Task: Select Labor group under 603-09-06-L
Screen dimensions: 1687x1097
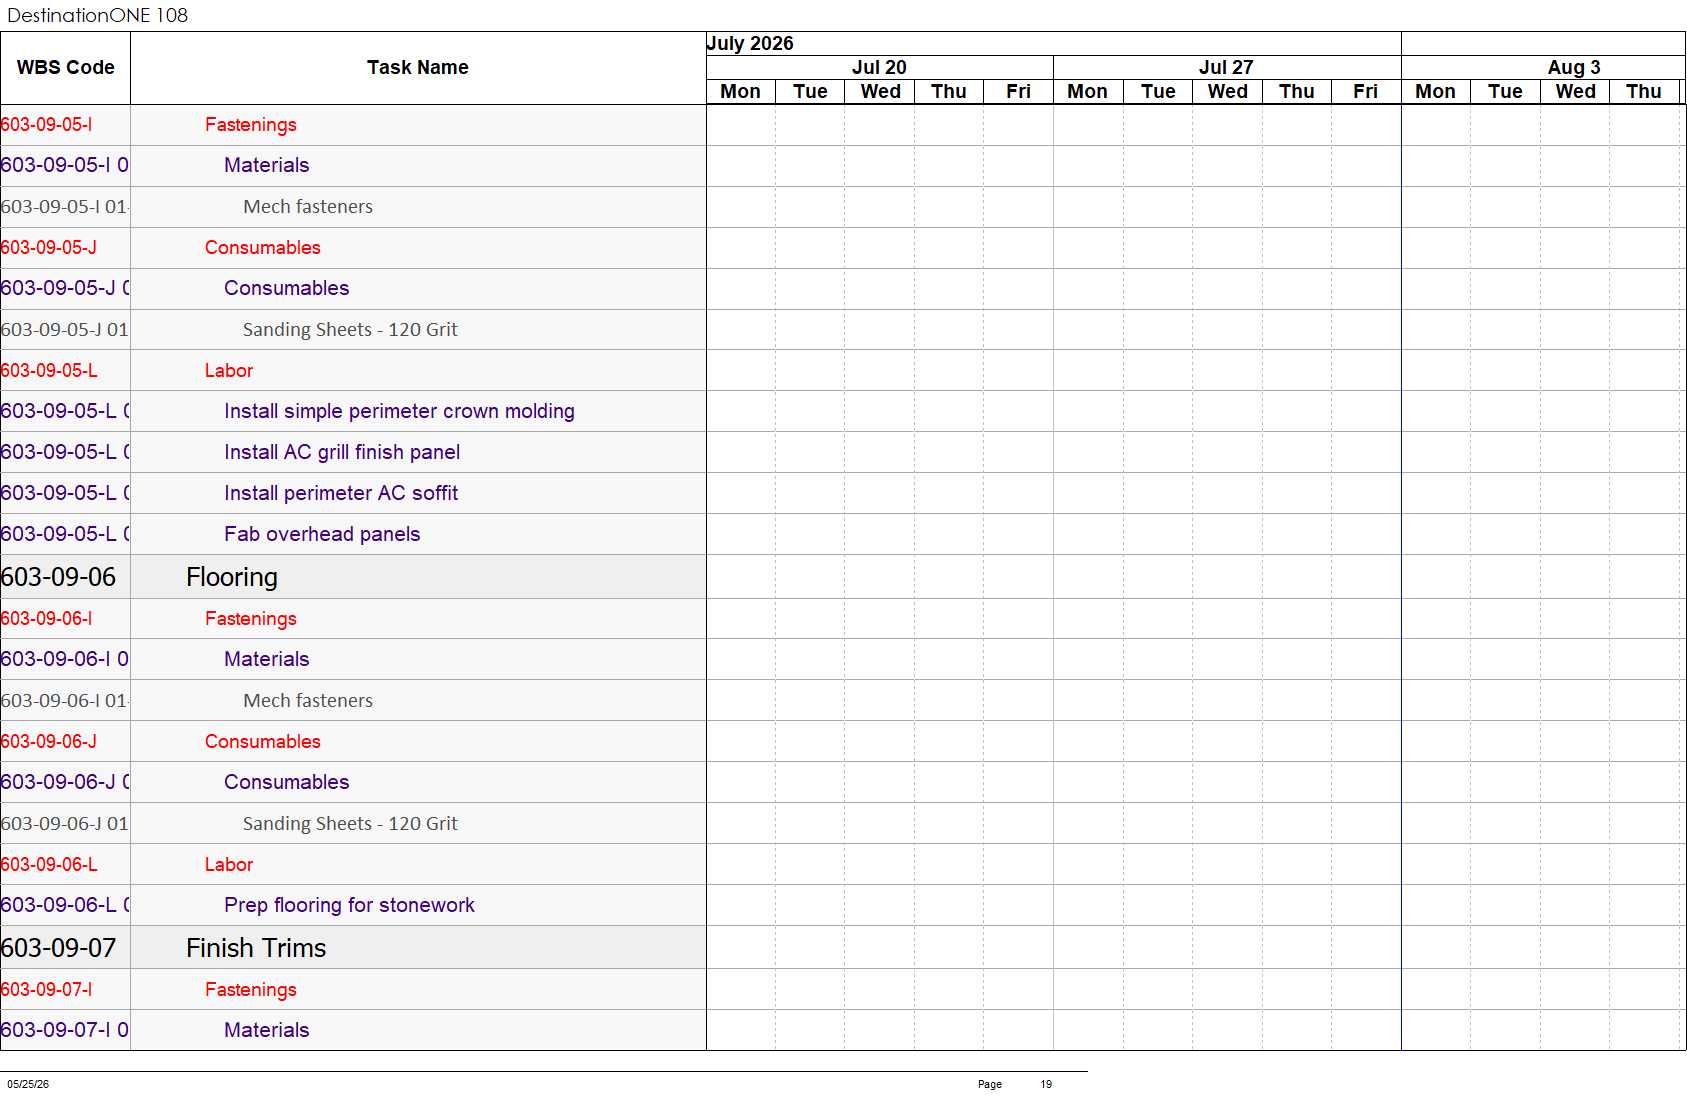Action: click(x=229, y=864)
